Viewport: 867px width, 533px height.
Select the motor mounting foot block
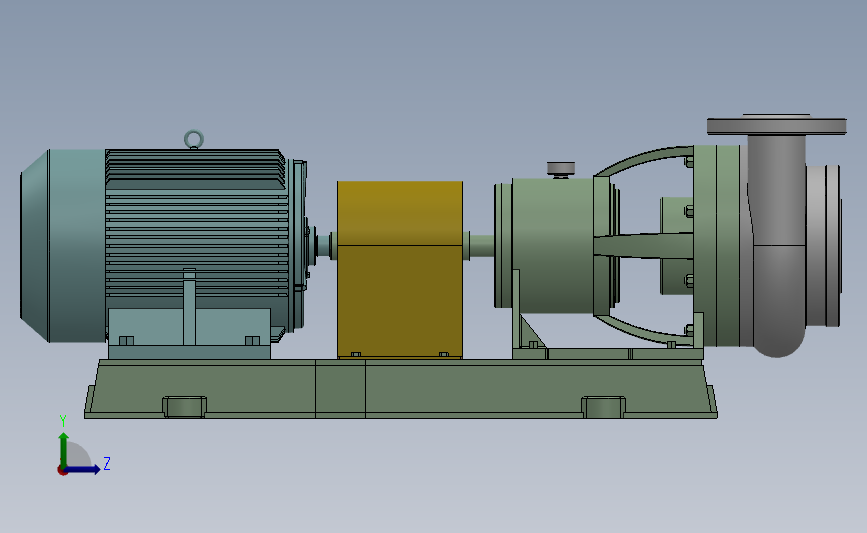pos(189,333)
